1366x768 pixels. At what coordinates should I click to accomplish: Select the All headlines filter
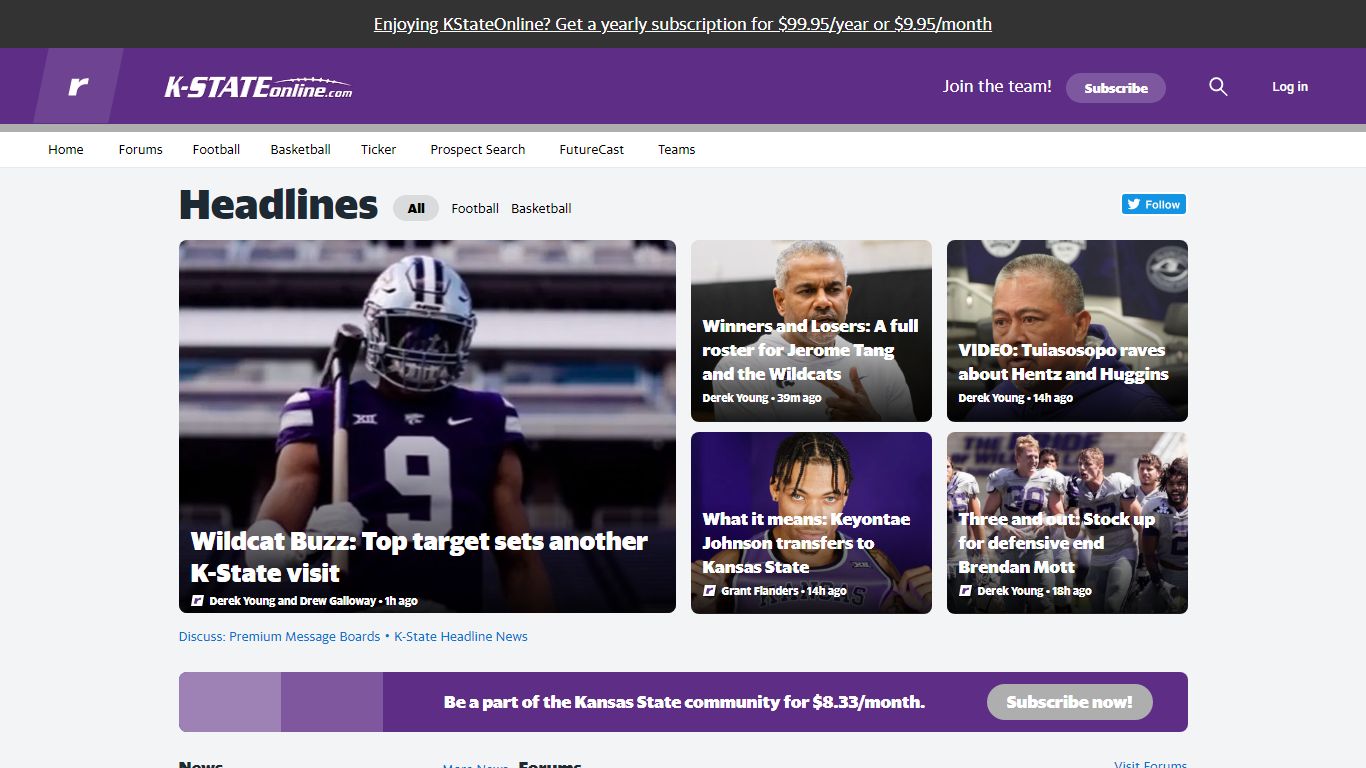click(416, 208)
